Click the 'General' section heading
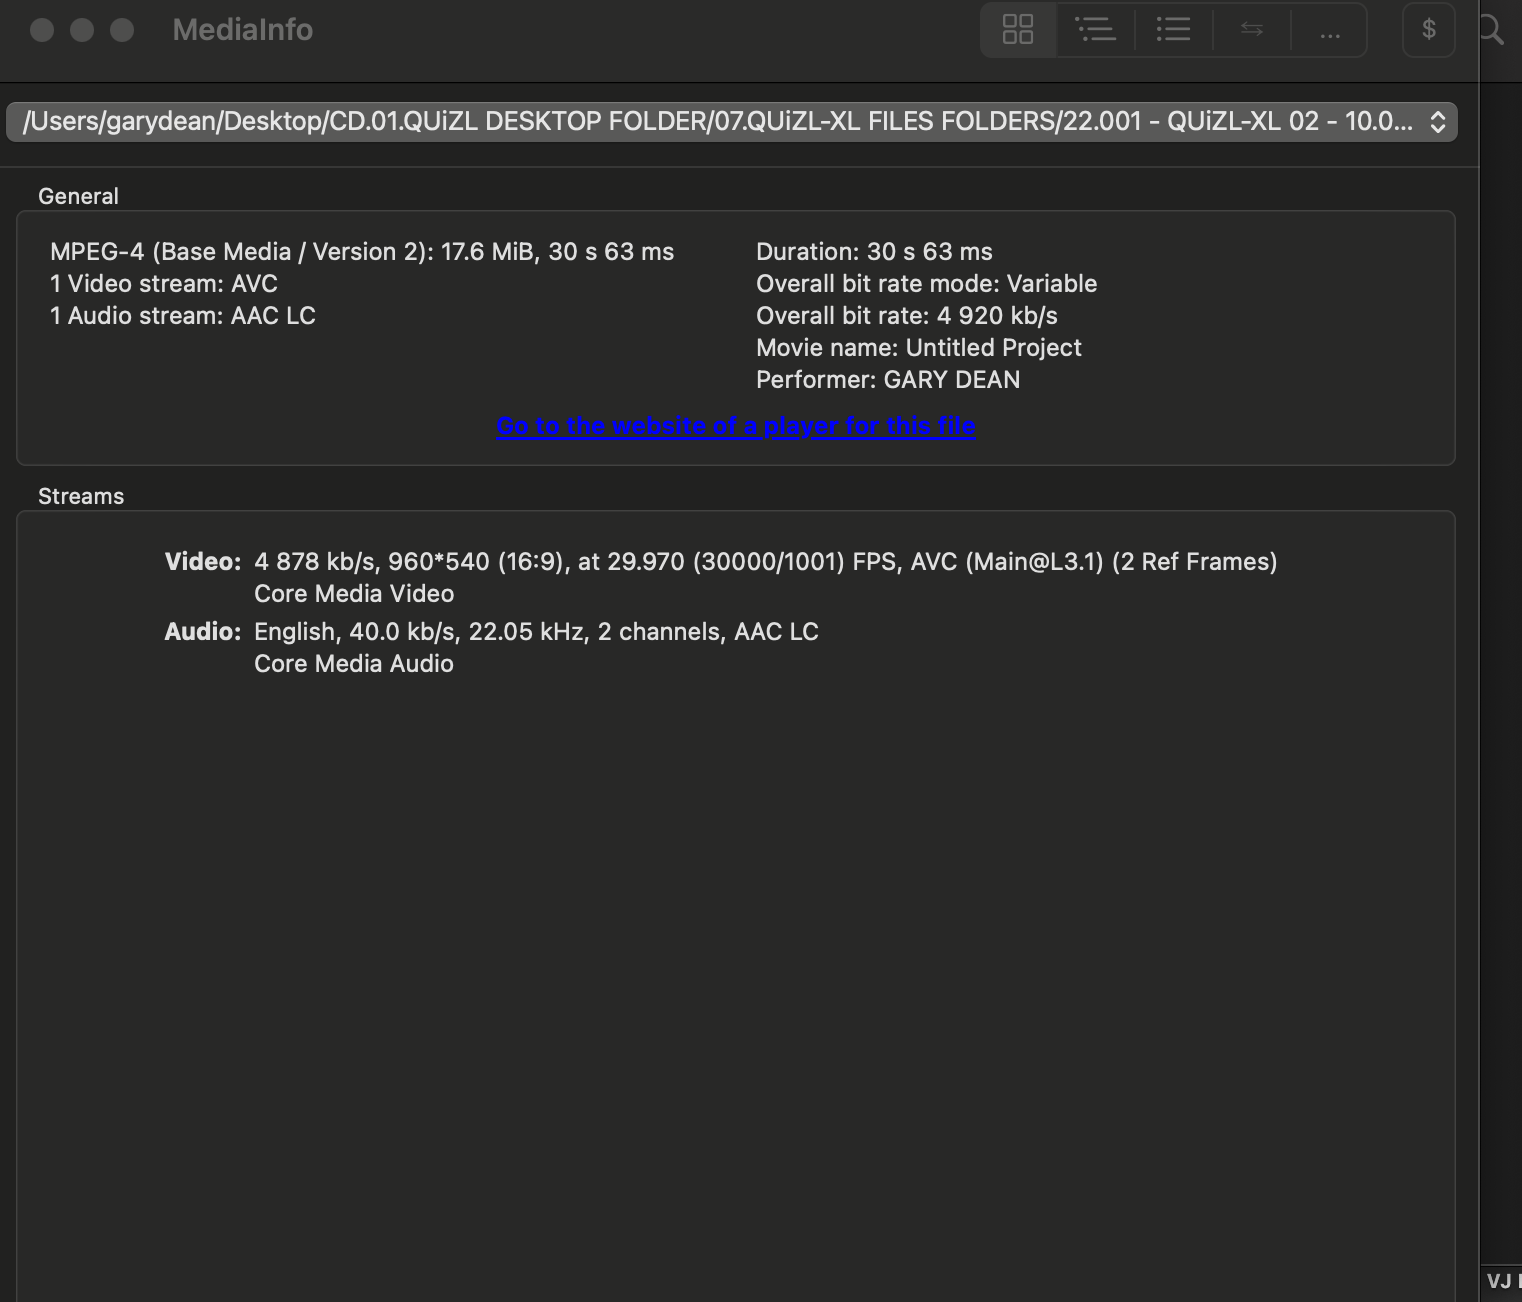This screenshot has height=1302, width=1522. tap(78, 196)
